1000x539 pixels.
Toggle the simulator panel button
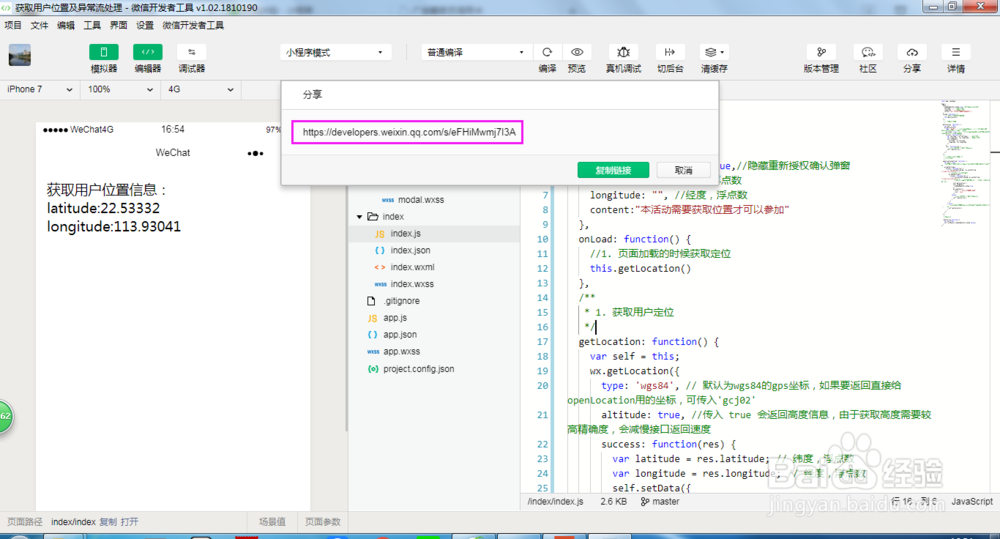click(103, 52)
